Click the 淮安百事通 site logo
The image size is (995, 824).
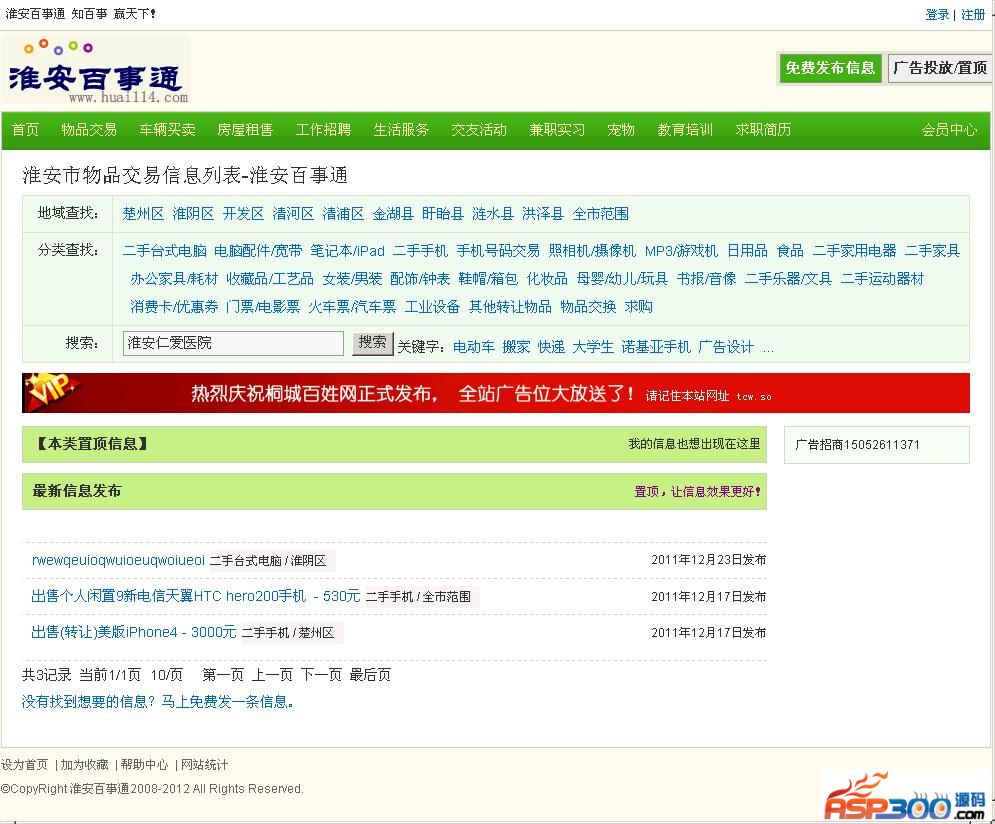(x=96, y=70)
